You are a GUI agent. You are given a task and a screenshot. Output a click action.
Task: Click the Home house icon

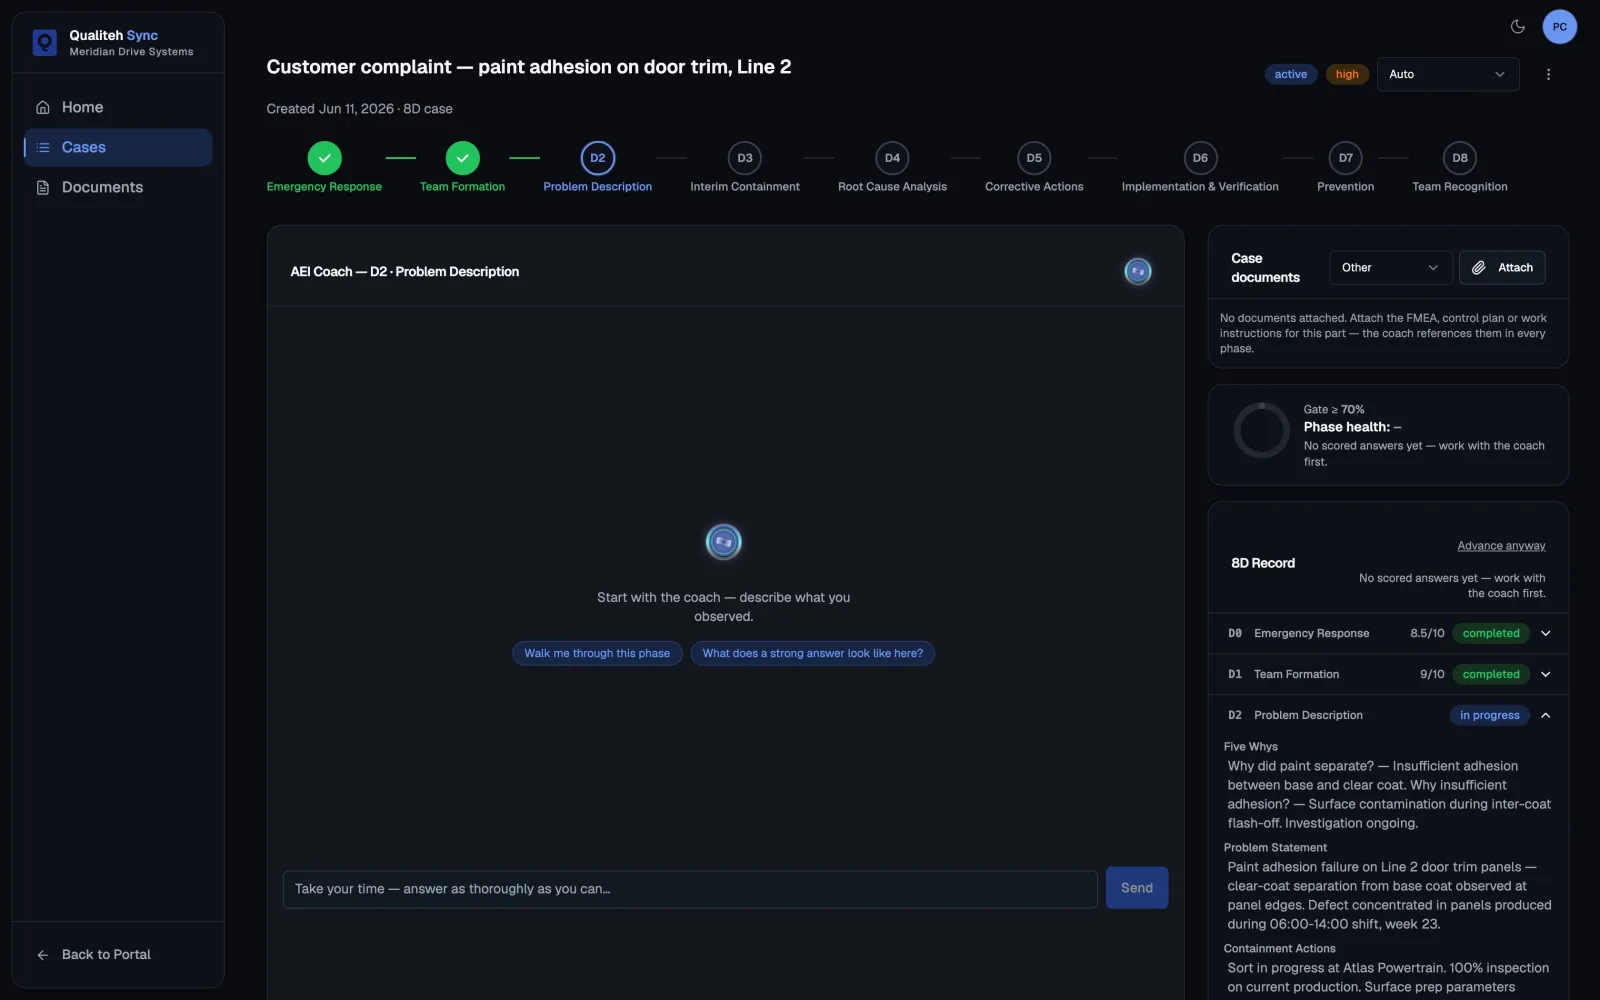point(43,107)
